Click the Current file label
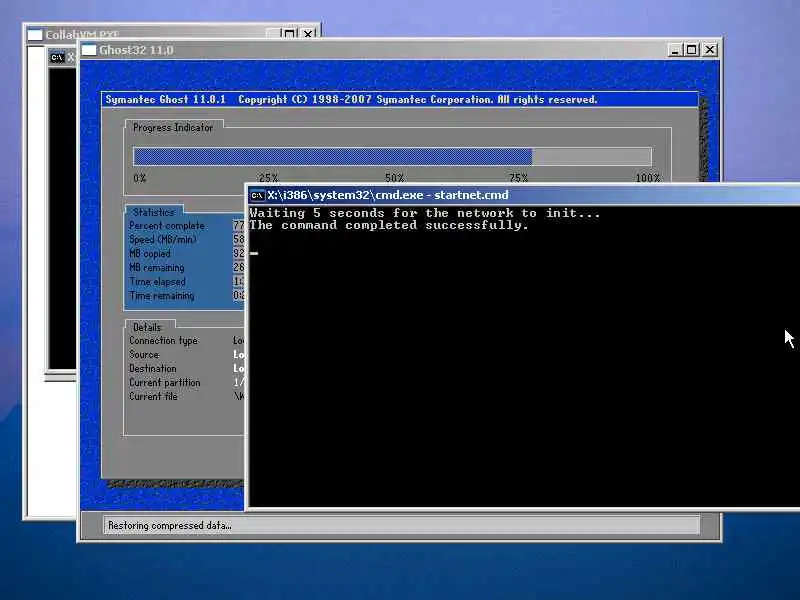The height and width of the screenshot is (600, 800). point(153,396)
